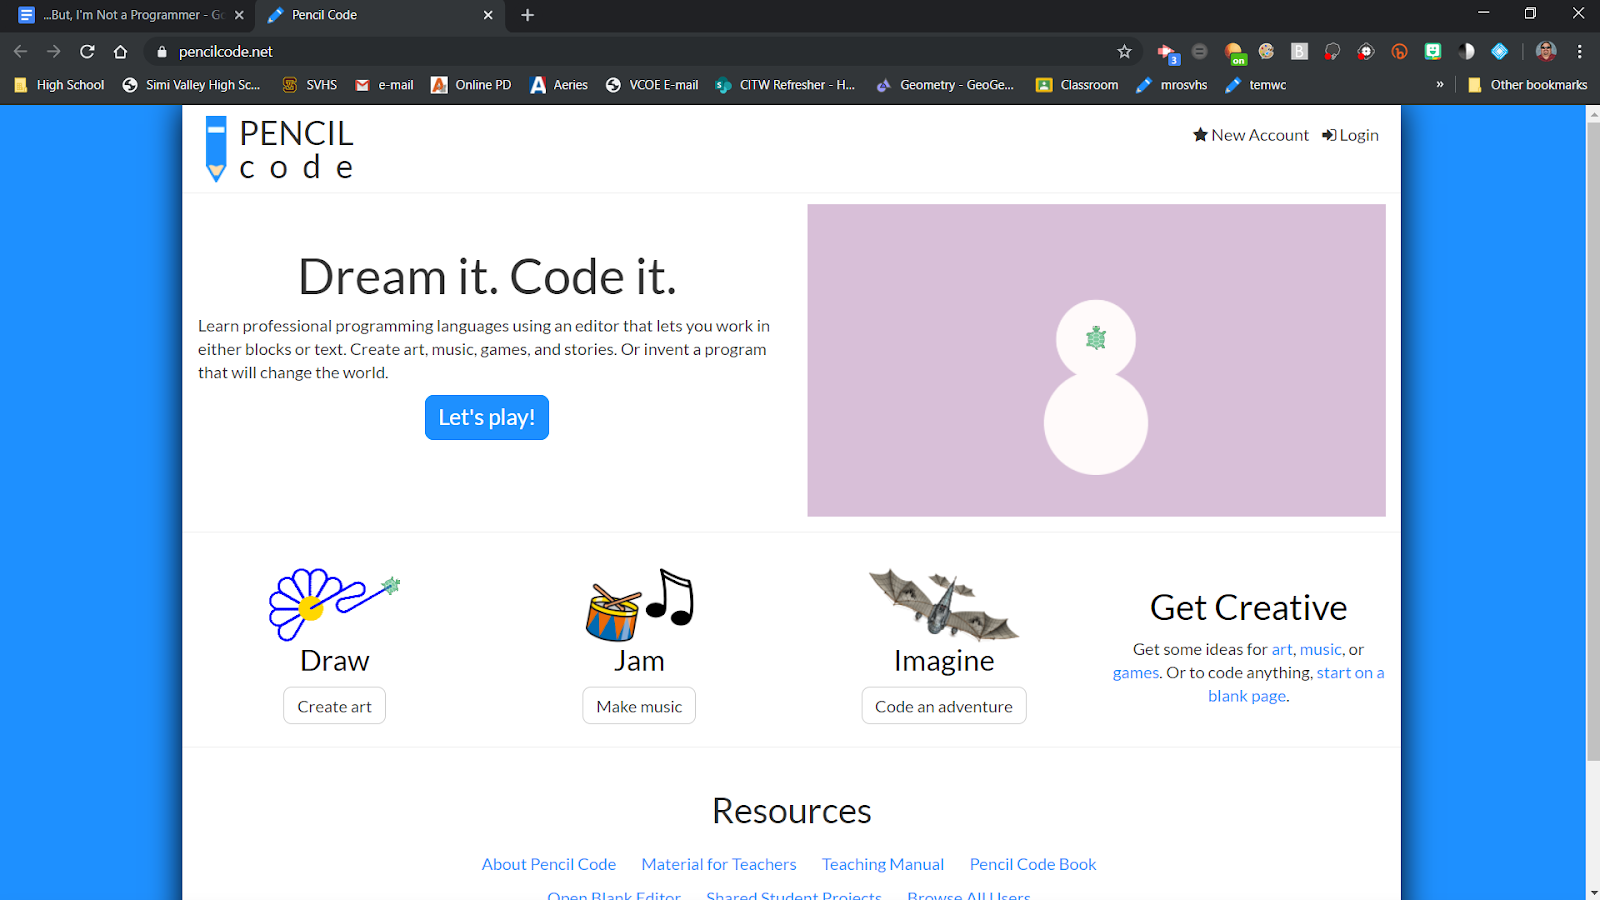This screenshot has width=1600, height=900.
Task: Open the temwc bookmark
Action: [1256, 85]
